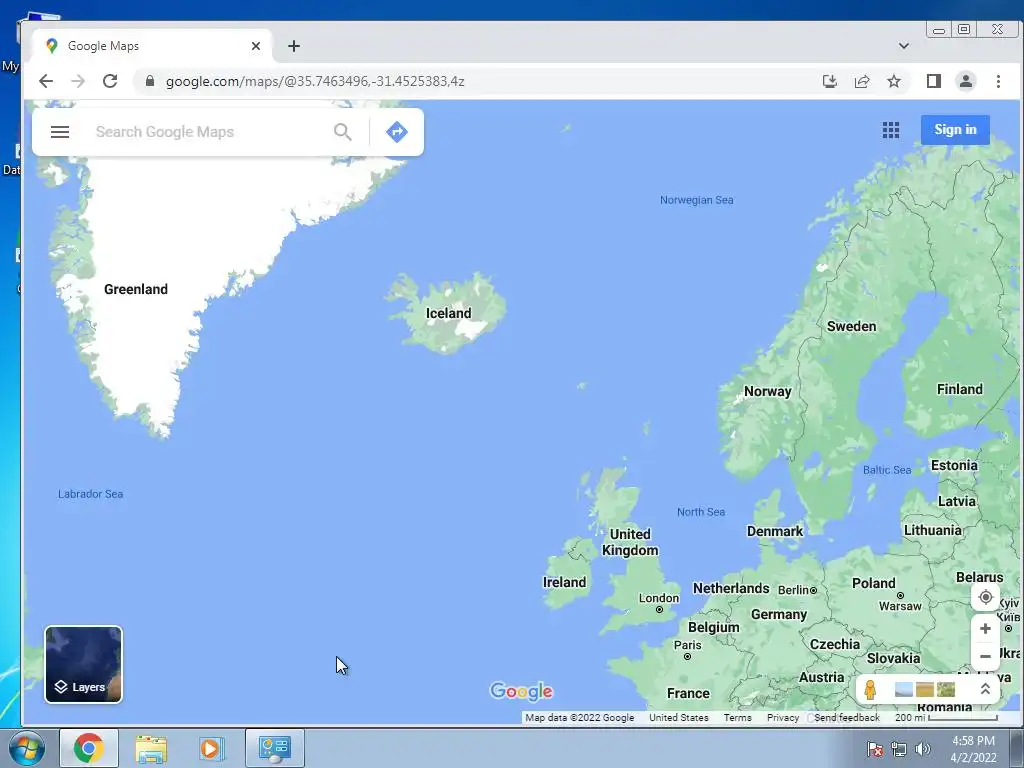The width and height of the screenshot is (1024, 768).
Task: Click the install app icon in address bar
Action: tap(829, 81)
